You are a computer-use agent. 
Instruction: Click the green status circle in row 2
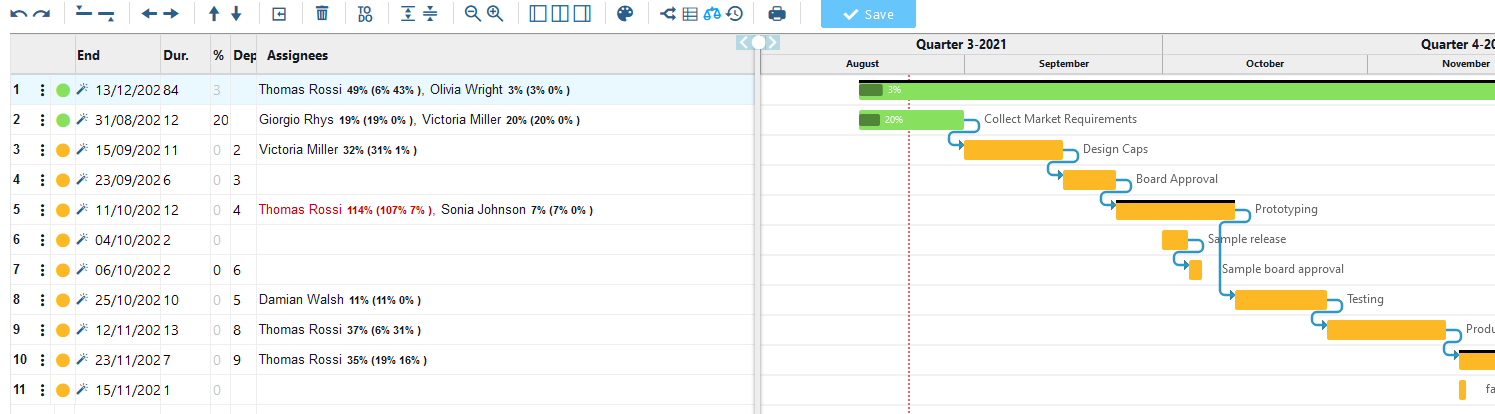[x=63, y=120]
